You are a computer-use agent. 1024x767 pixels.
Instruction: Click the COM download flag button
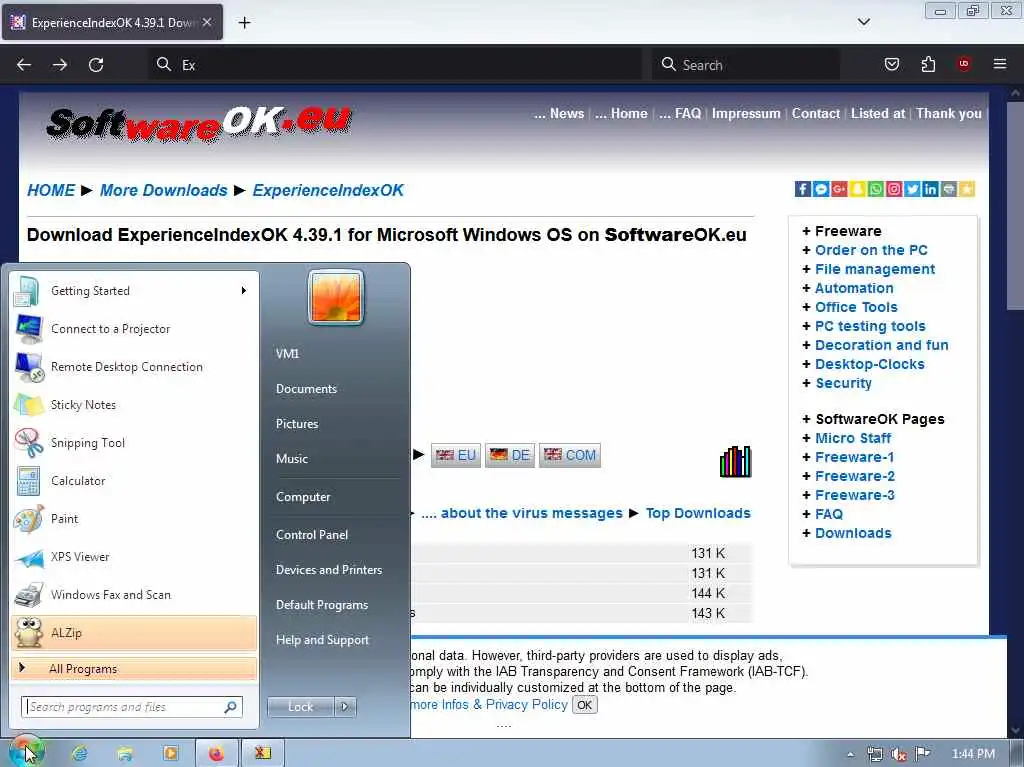(570, 455)
